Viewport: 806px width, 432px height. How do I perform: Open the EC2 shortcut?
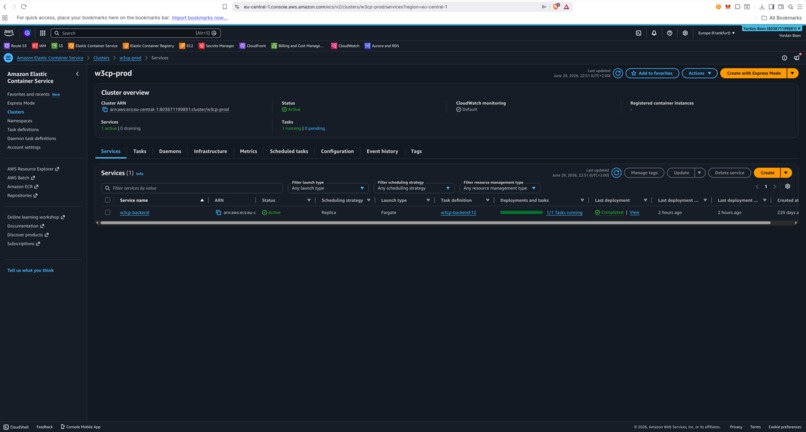pos(186,46)
